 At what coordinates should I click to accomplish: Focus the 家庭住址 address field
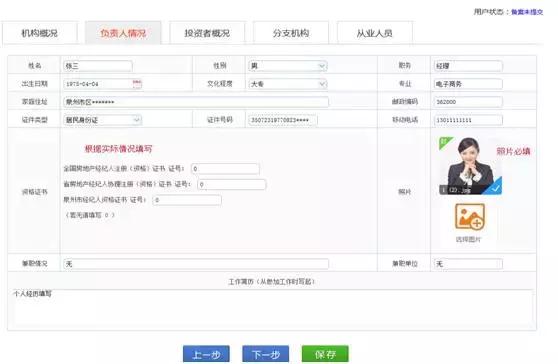(196, 102)
